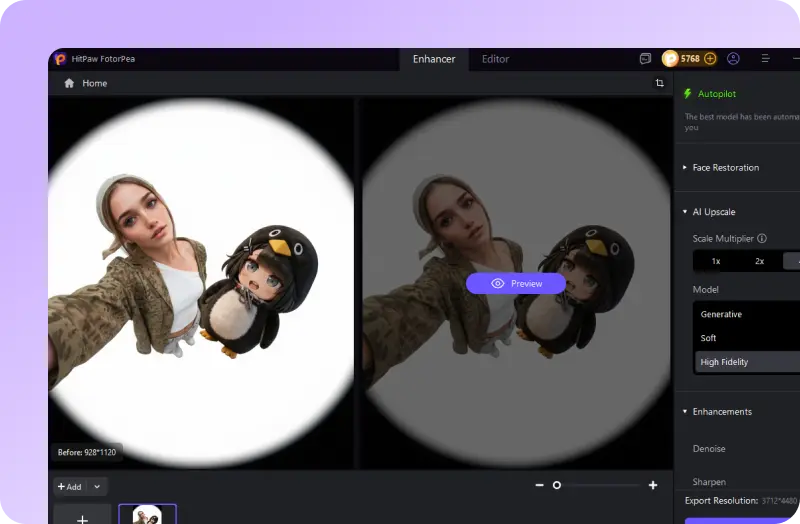Click the Model label
The image size is (800, 524).
(705, 289)
